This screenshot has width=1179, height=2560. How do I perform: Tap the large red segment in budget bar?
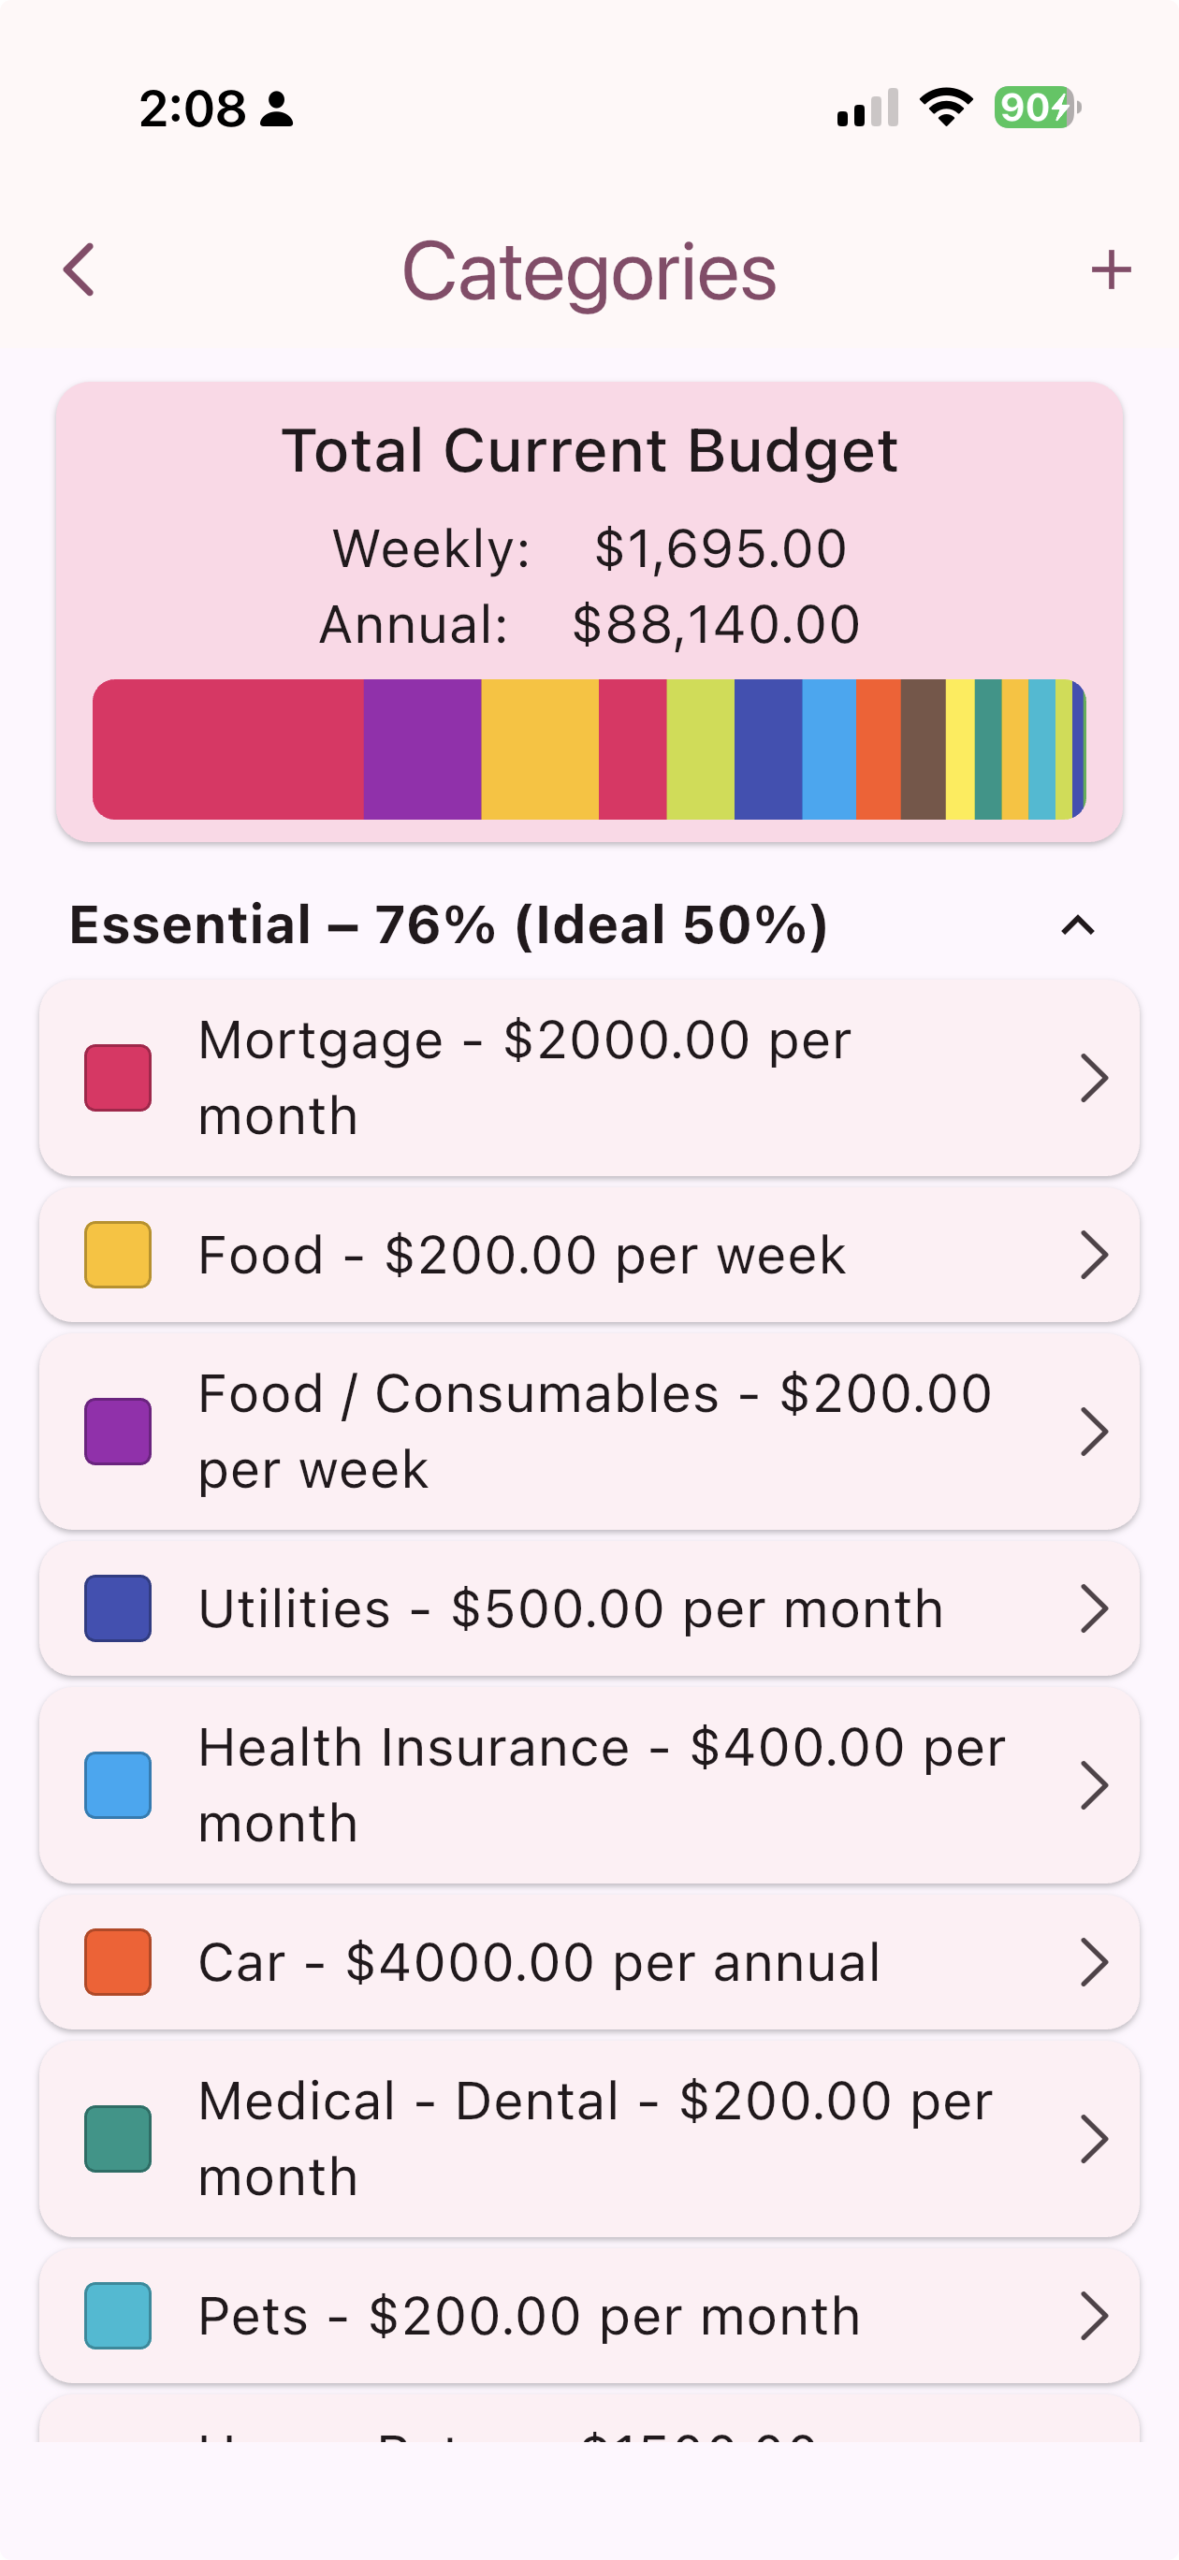228,749
